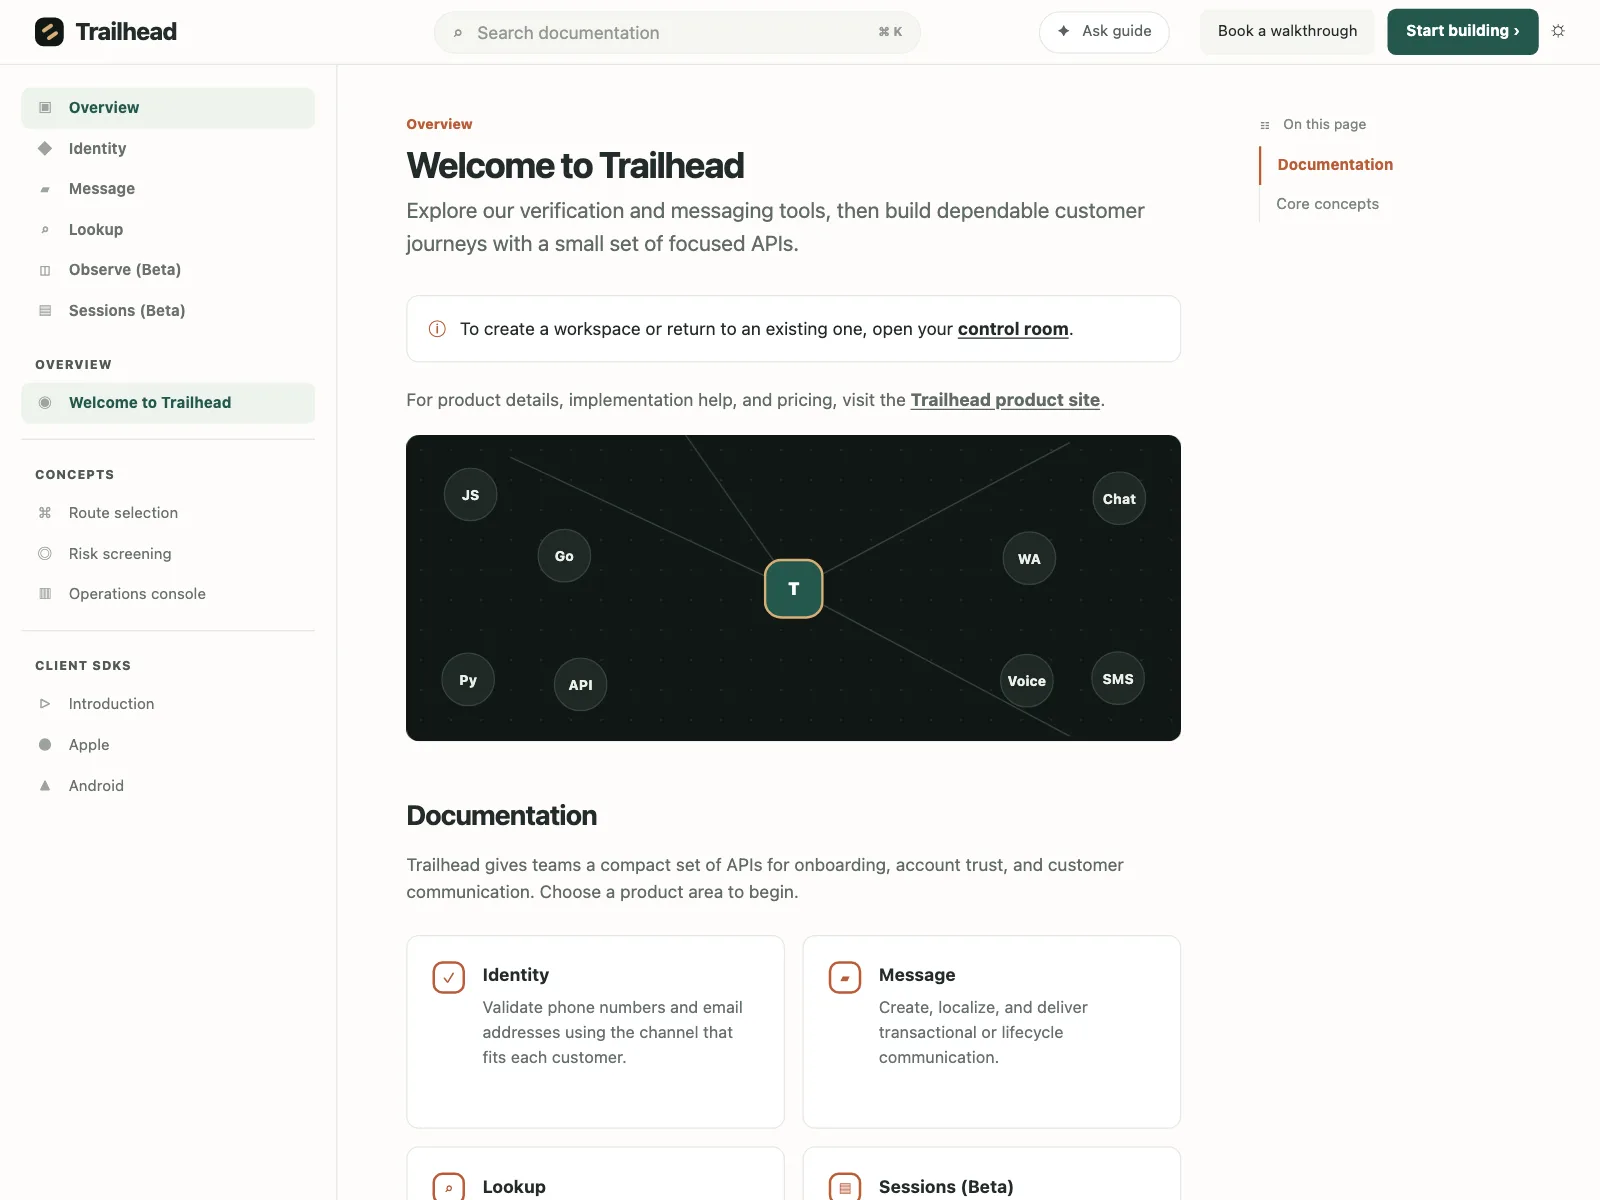The height and width of the screenshot is (1200, 1600).
Task: Focus the Search documentation field
Action: click(x=677, y=33)
